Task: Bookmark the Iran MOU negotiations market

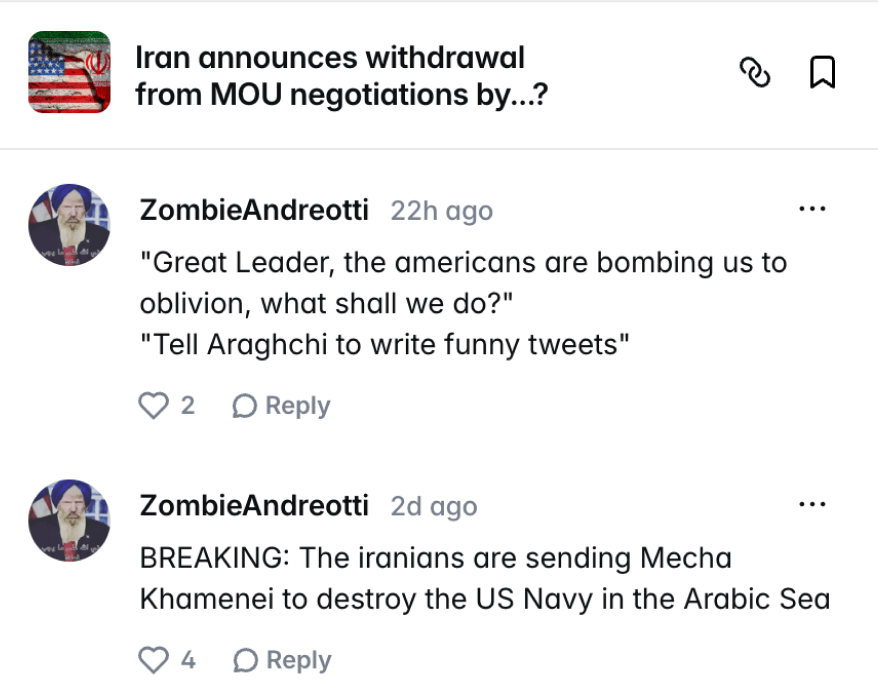Action: (x=822, y=72)
